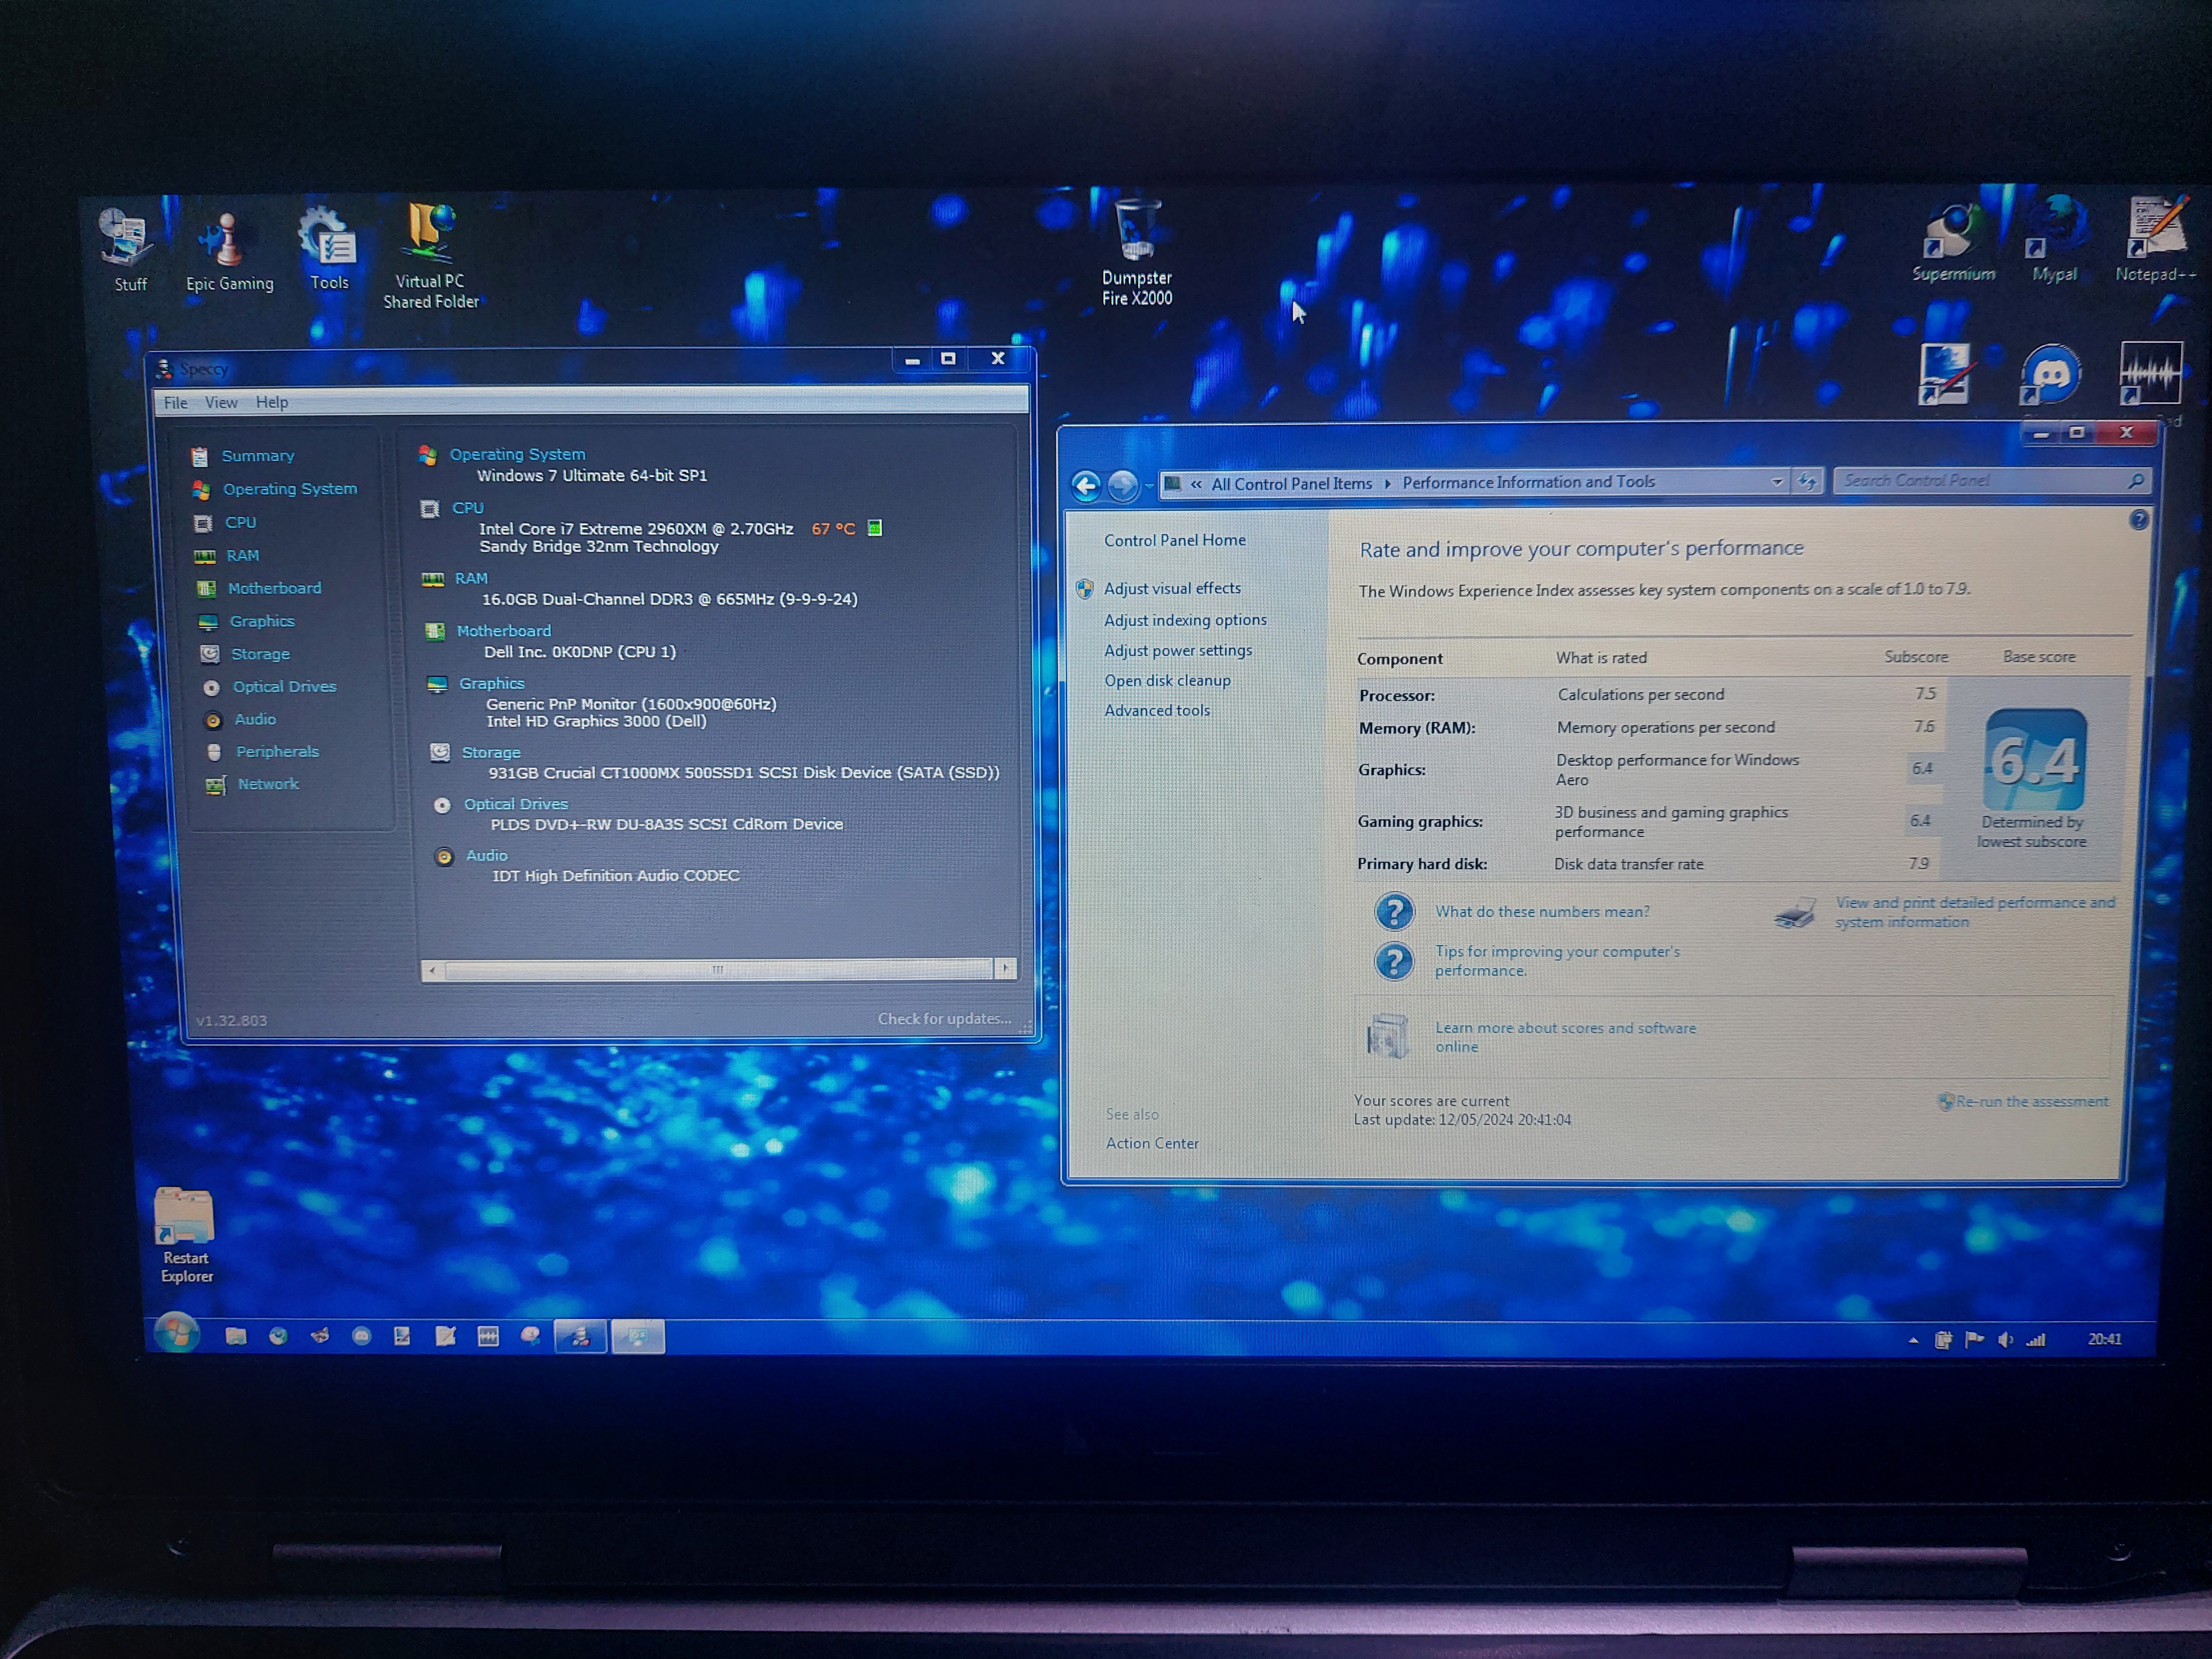
Task: Click the Back button in Control Panel
Action: tap(1086, 486)
